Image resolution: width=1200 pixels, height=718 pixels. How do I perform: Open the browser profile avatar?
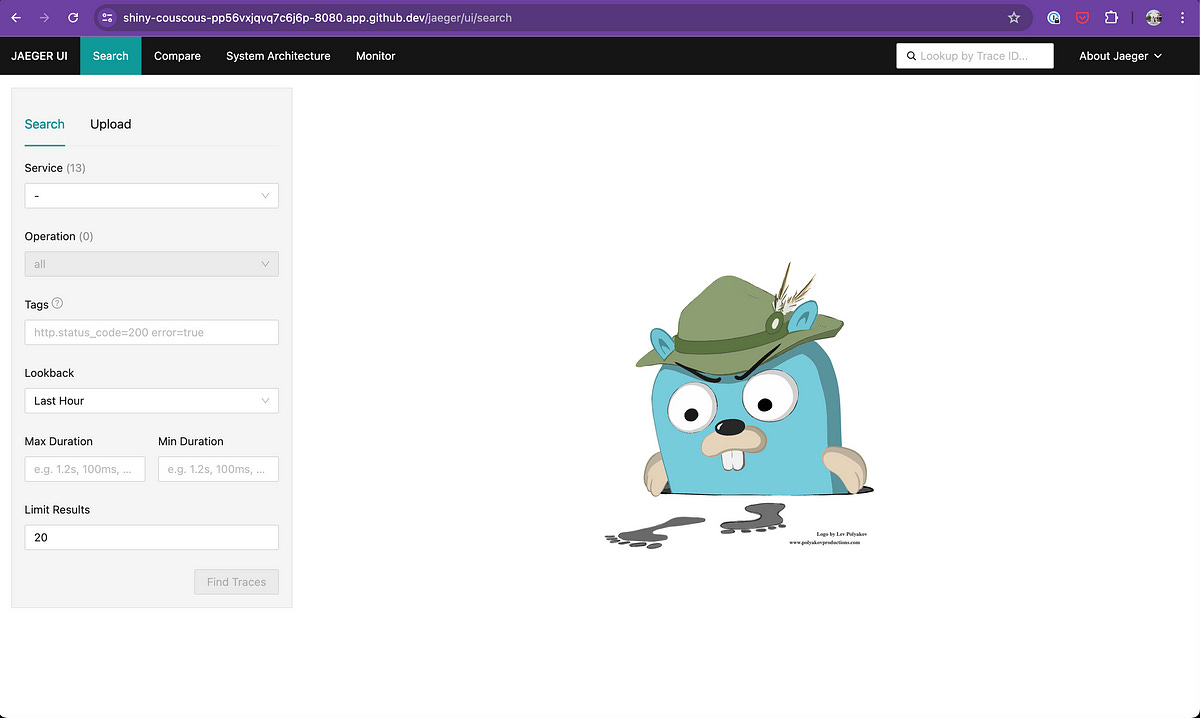tap(1153, 17)
